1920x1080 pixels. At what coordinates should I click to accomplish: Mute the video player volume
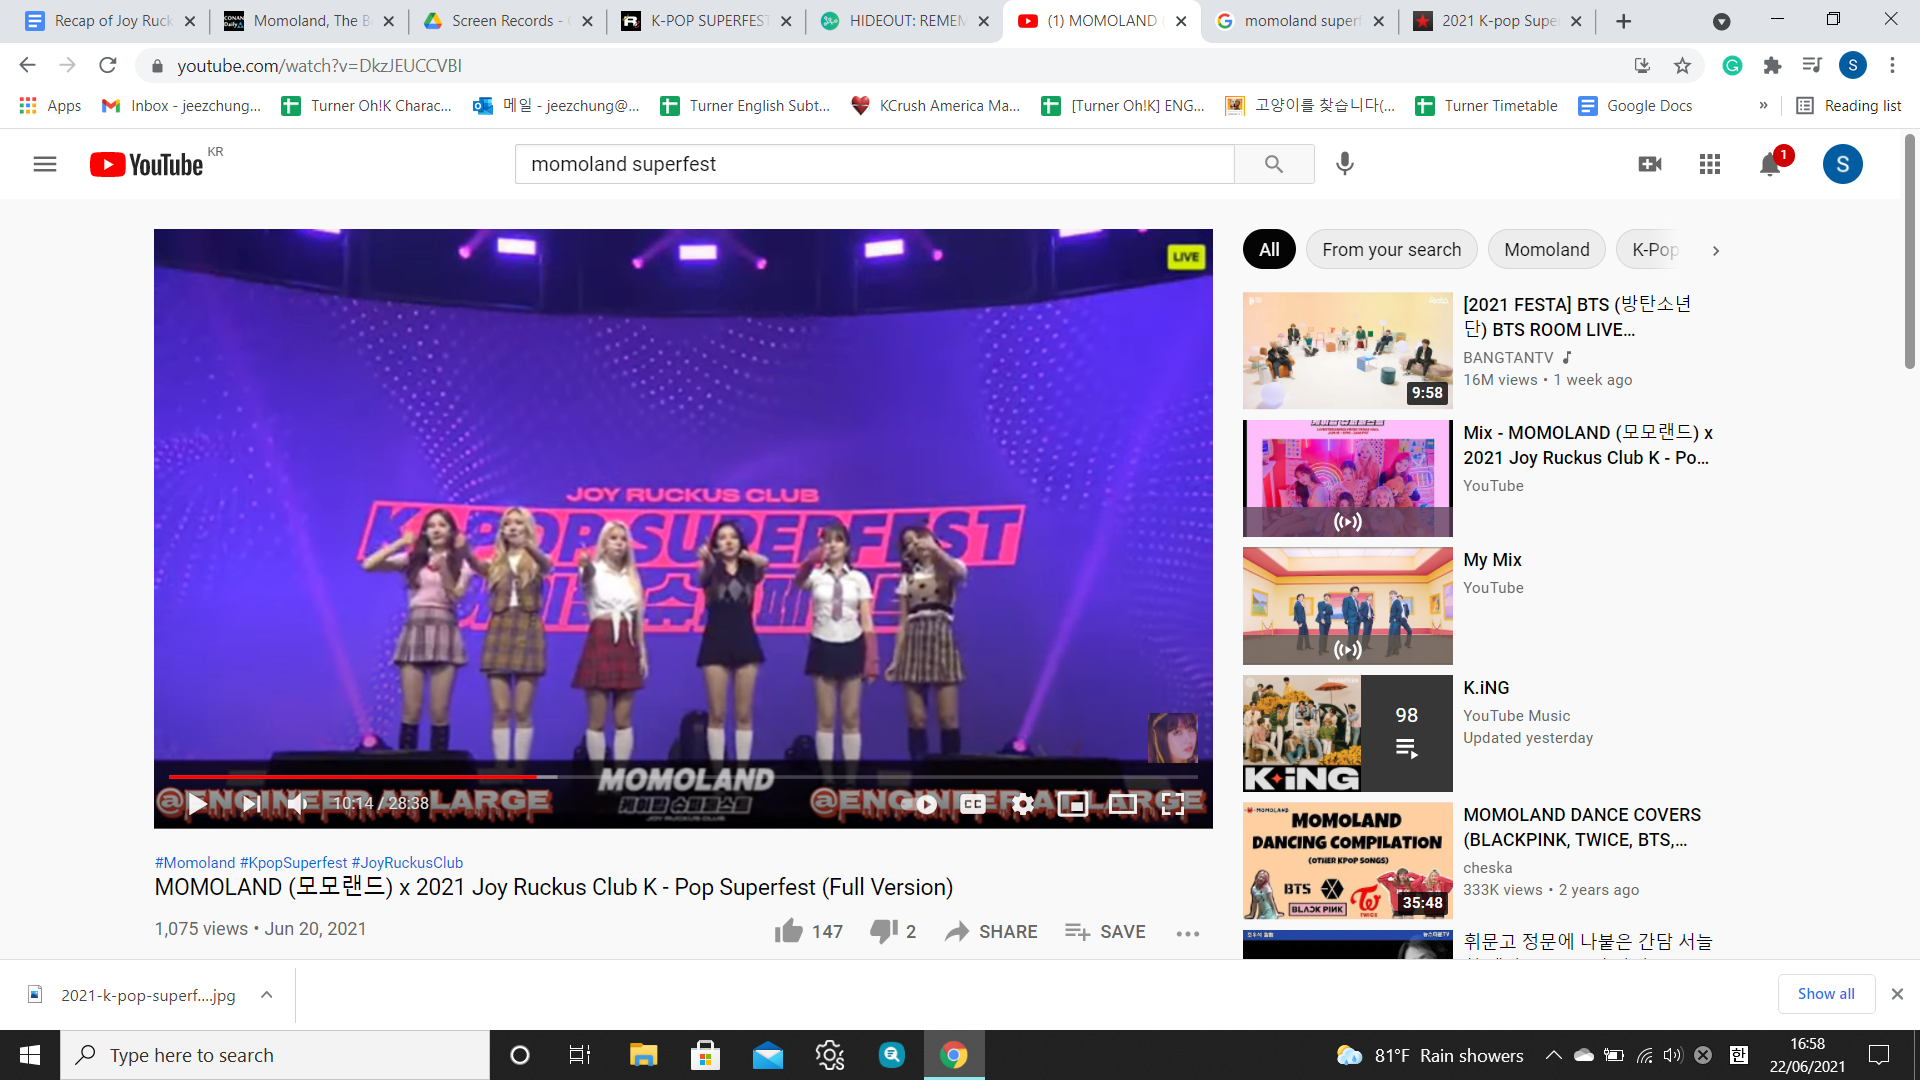[298, 803]
